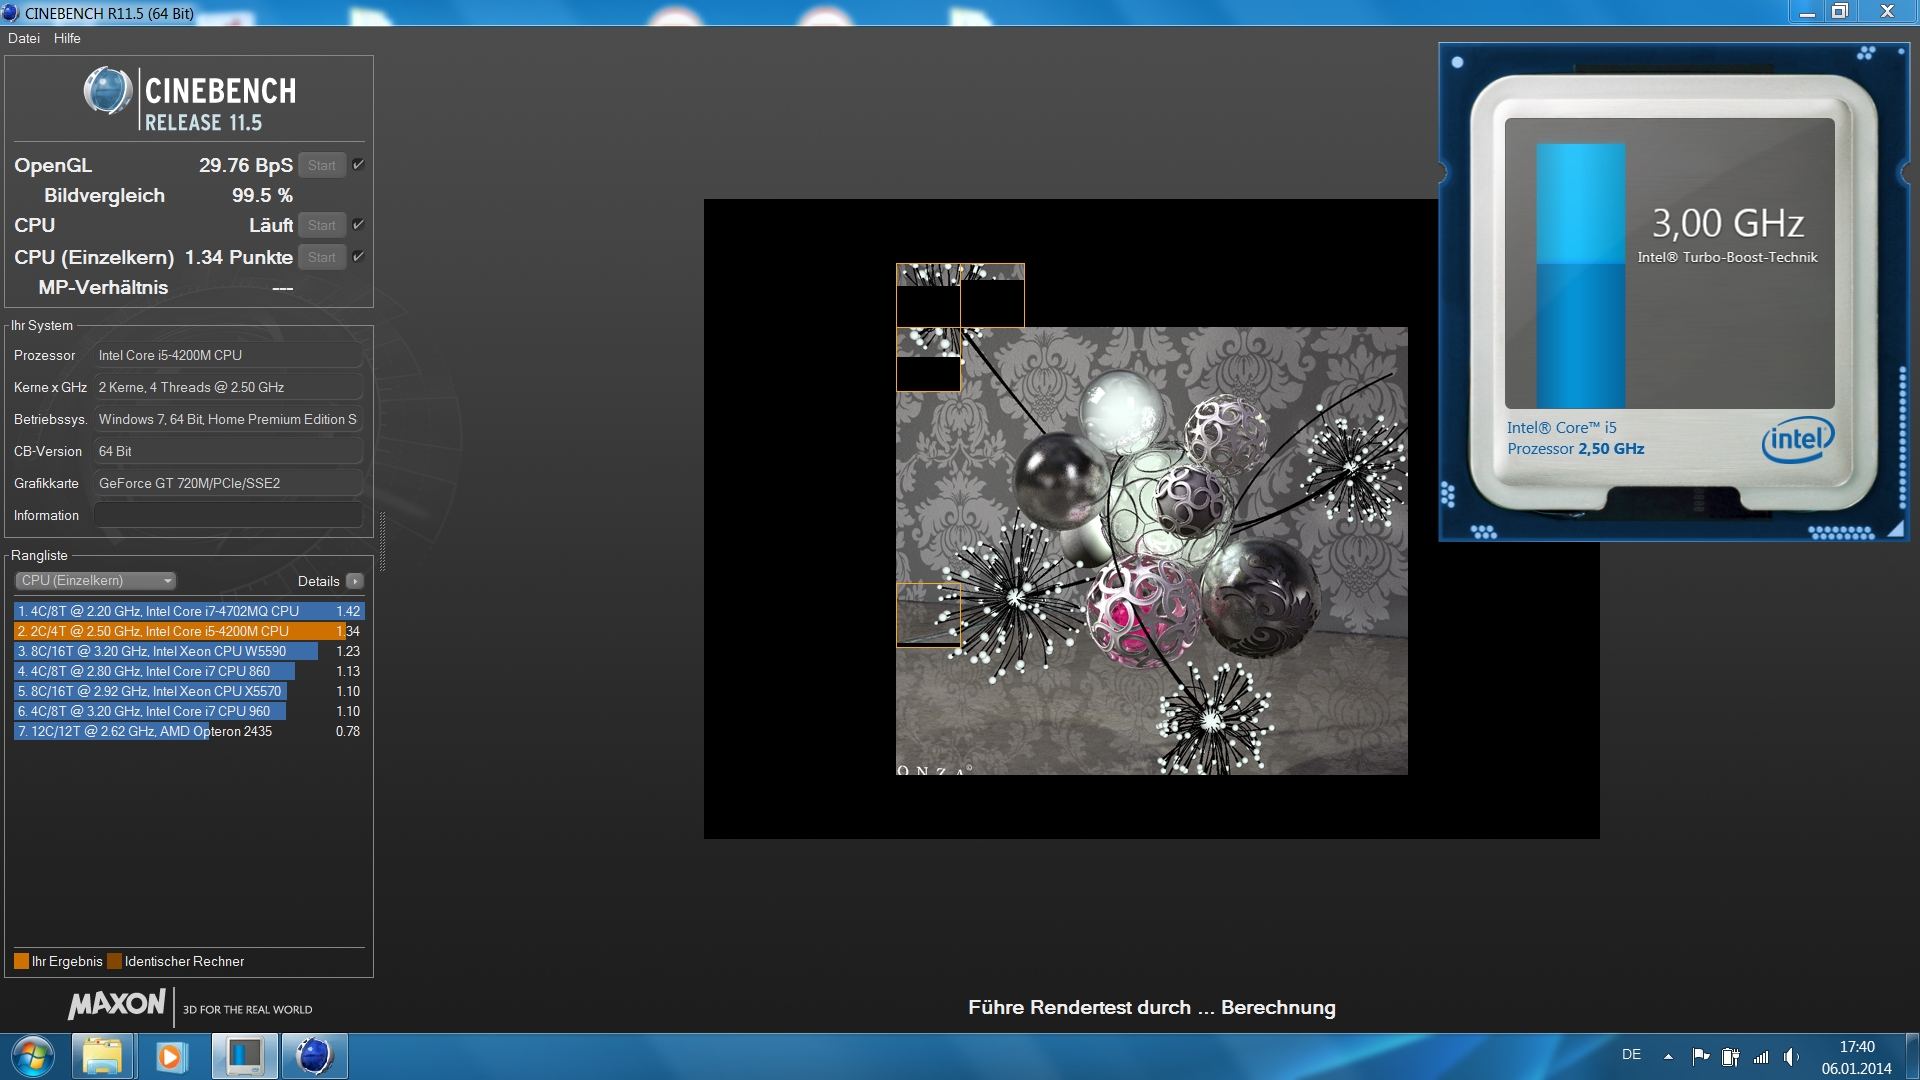Open the Action Center flag icon
1920x1080 pixels.
[1700, 1056]
